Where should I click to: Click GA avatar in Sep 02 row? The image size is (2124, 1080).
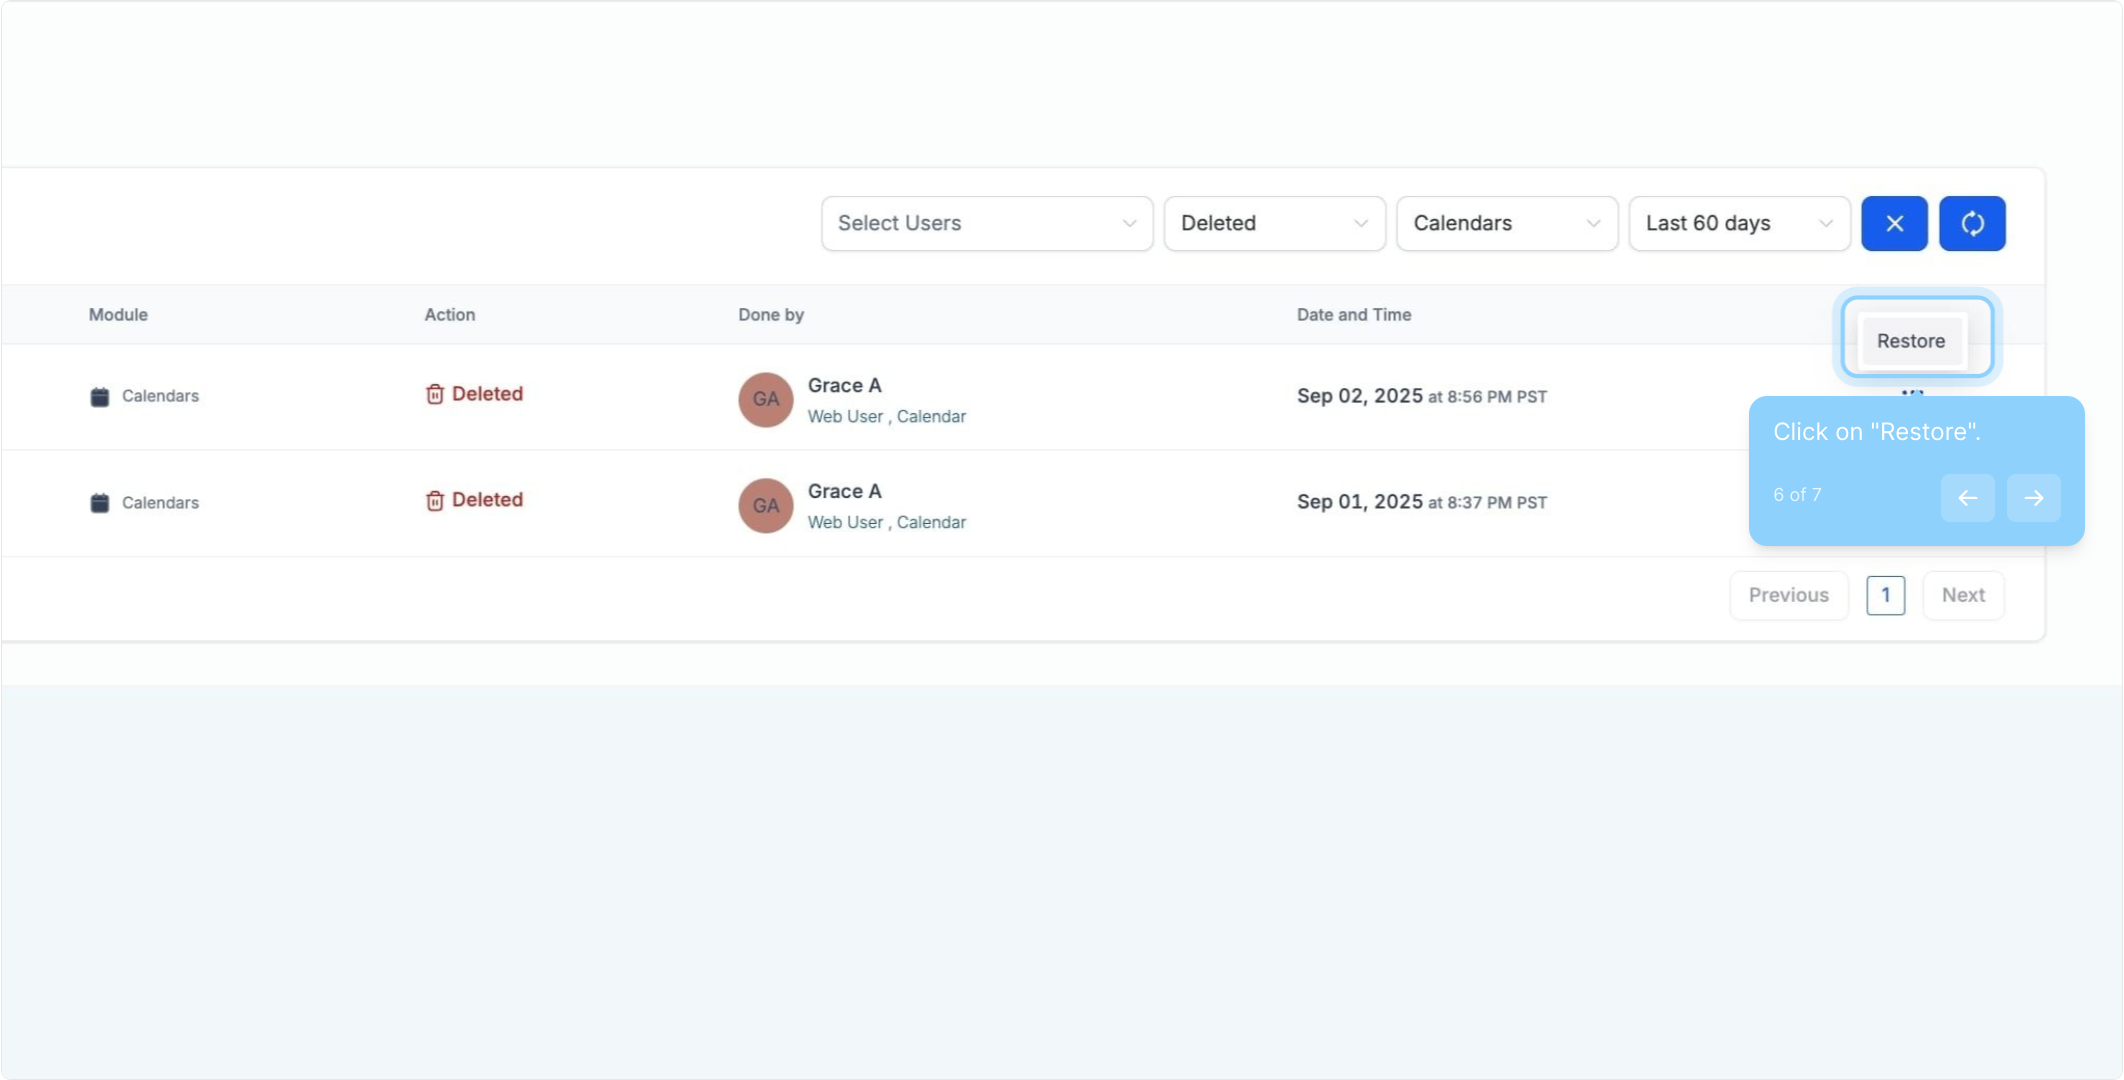[x=765, y=399]
